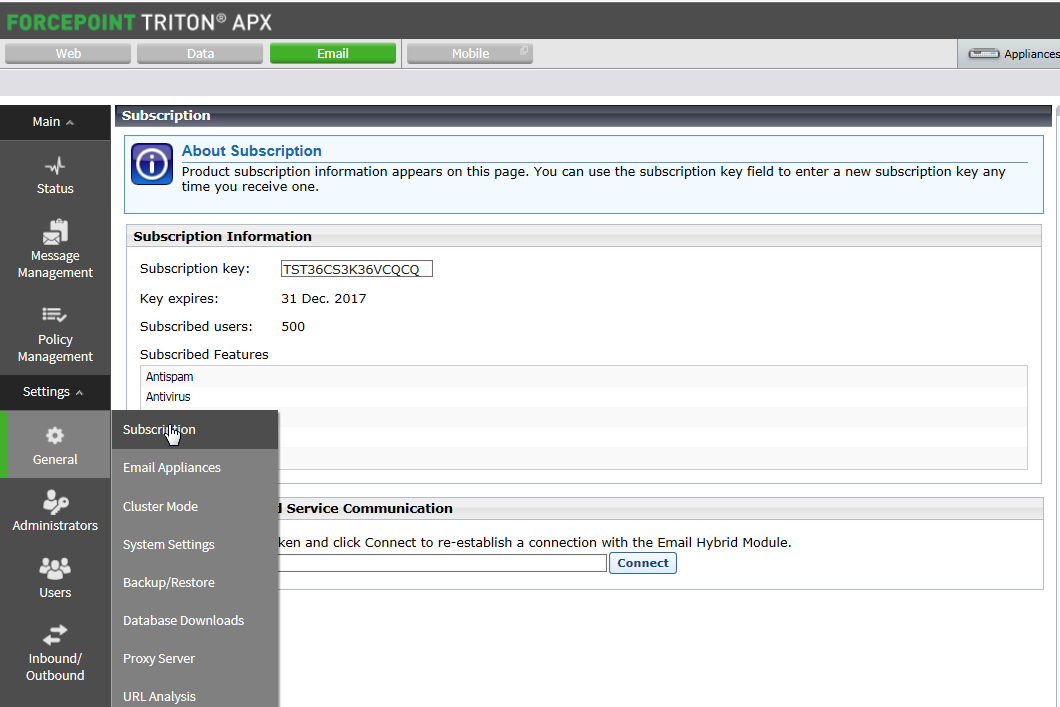
Task: Open System Settings from General flyout
Action: pos(195,544)
